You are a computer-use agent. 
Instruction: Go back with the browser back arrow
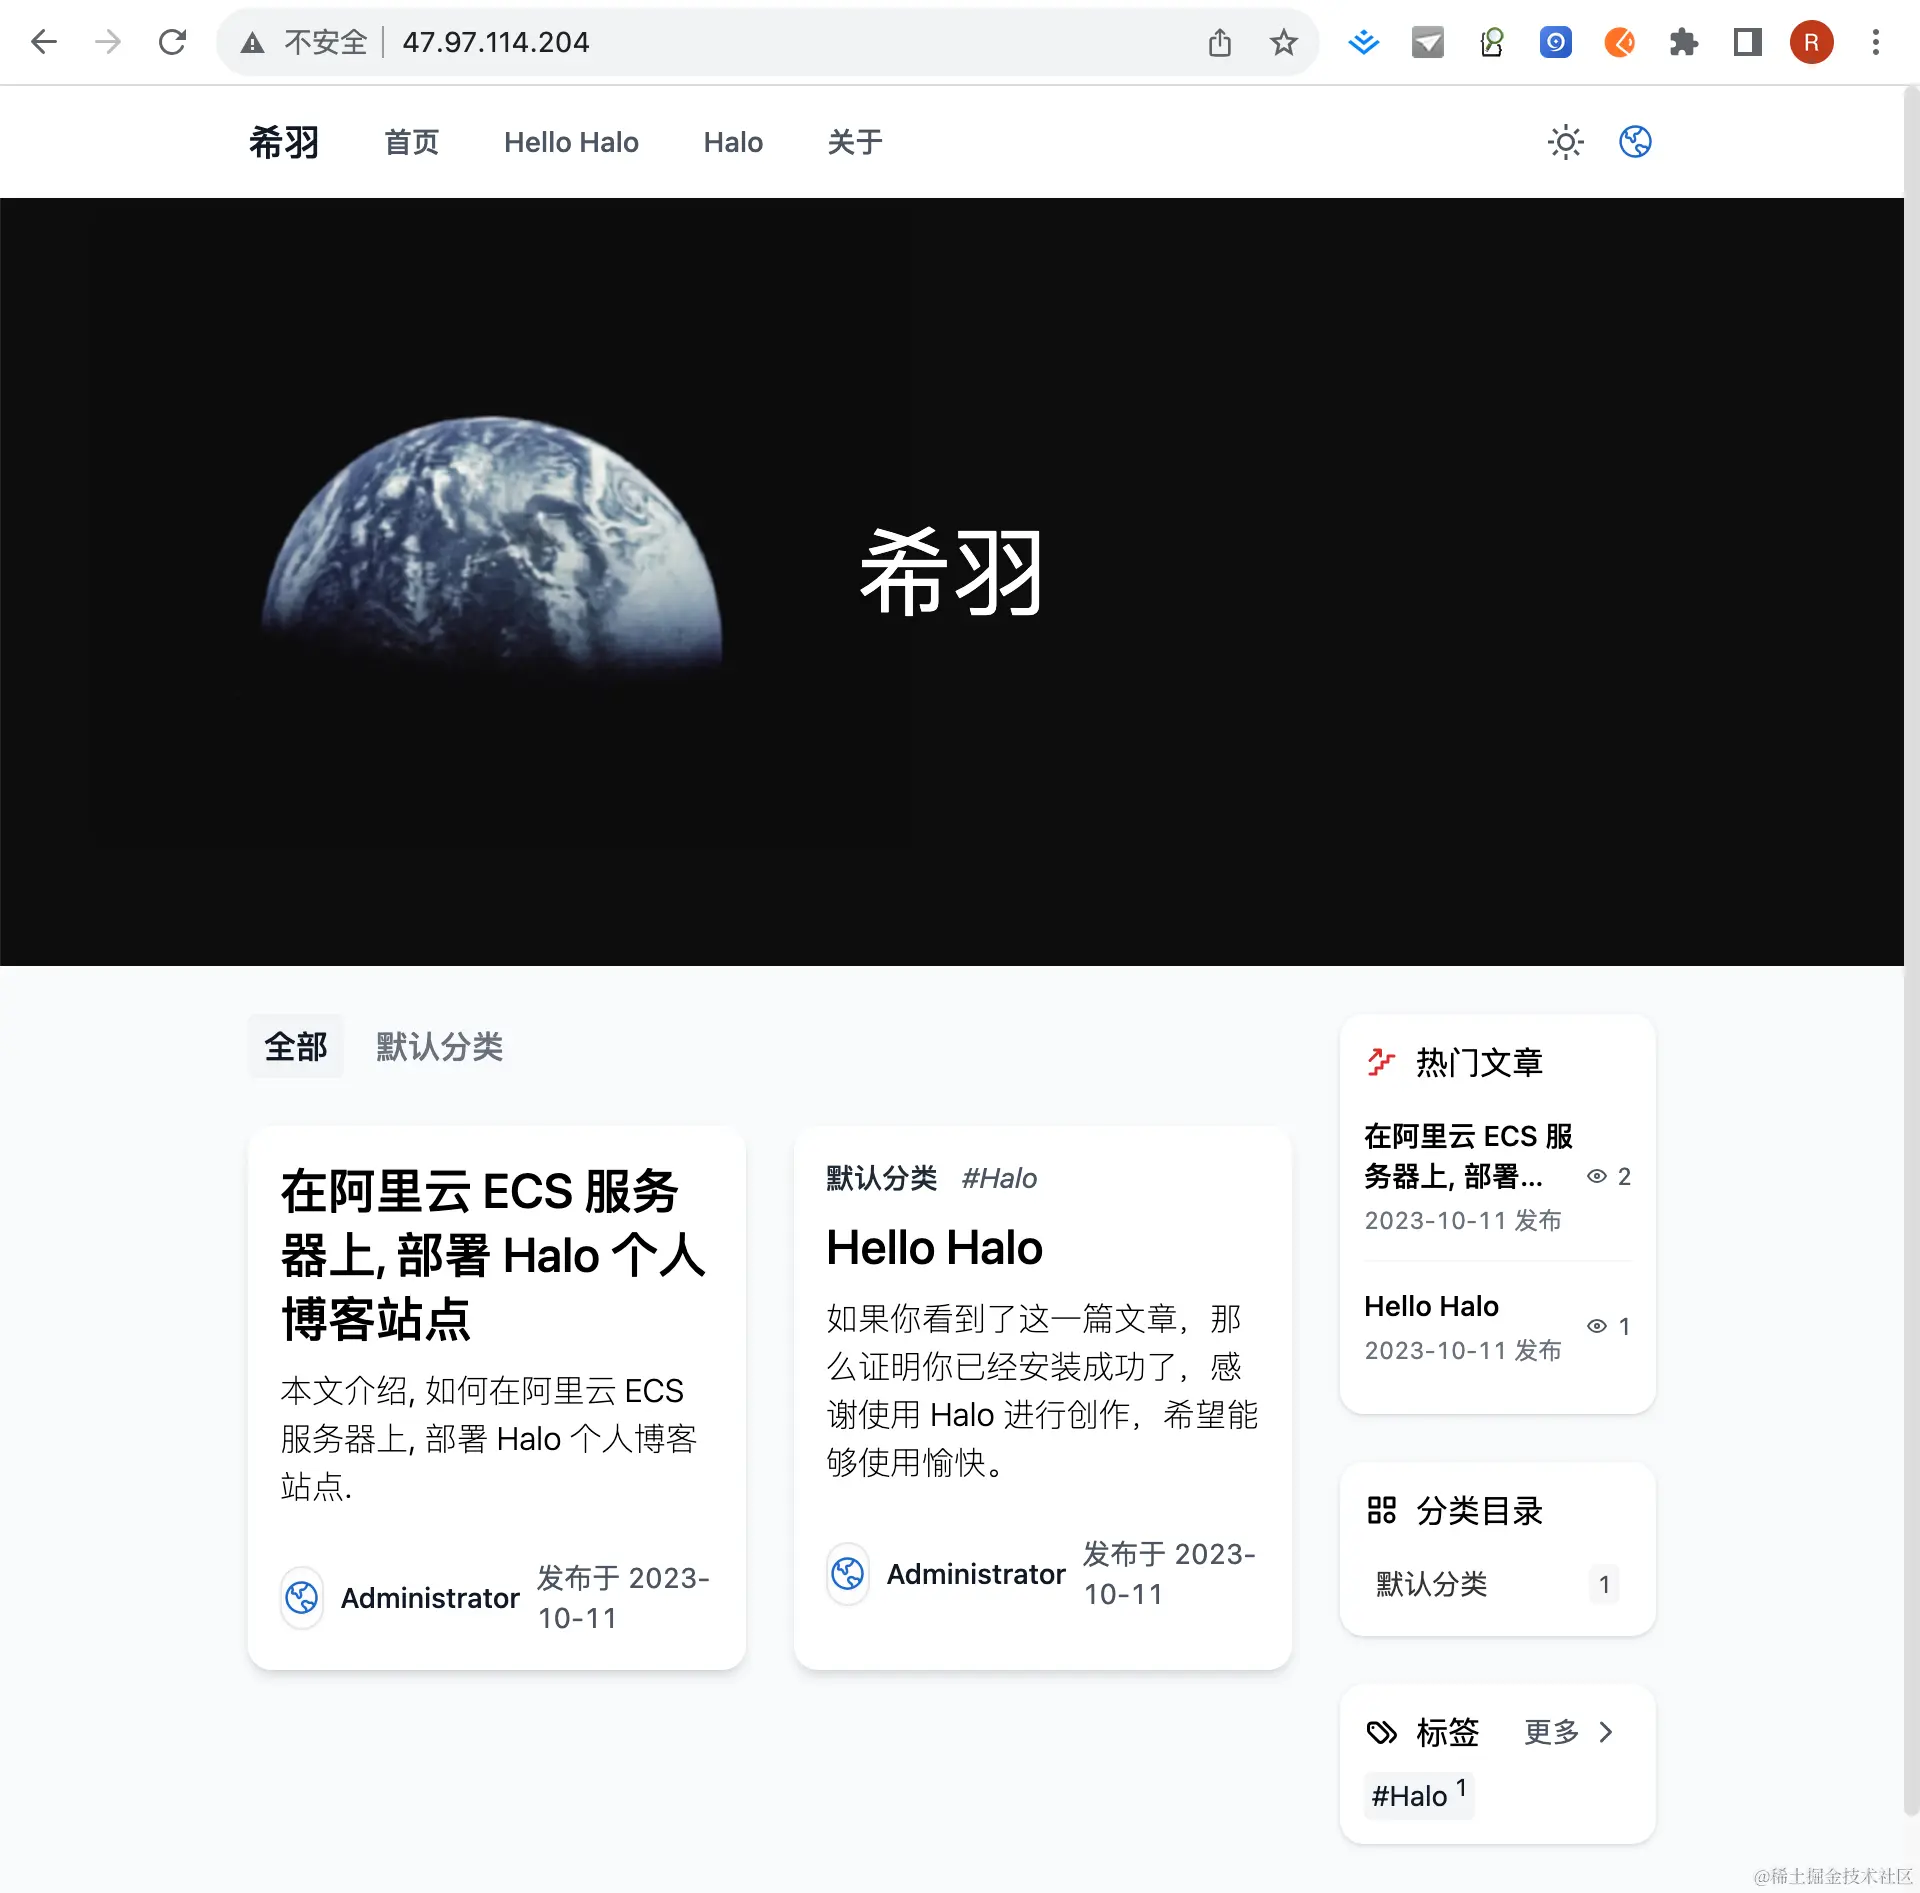coord(44,42)
